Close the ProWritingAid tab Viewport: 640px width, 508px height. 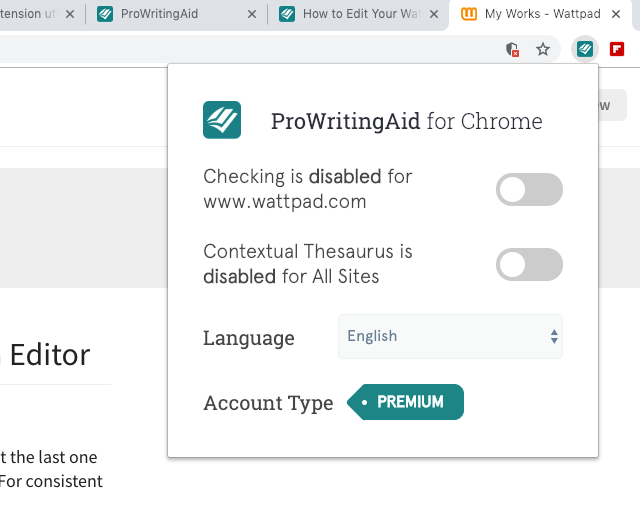tap(252, 14)
